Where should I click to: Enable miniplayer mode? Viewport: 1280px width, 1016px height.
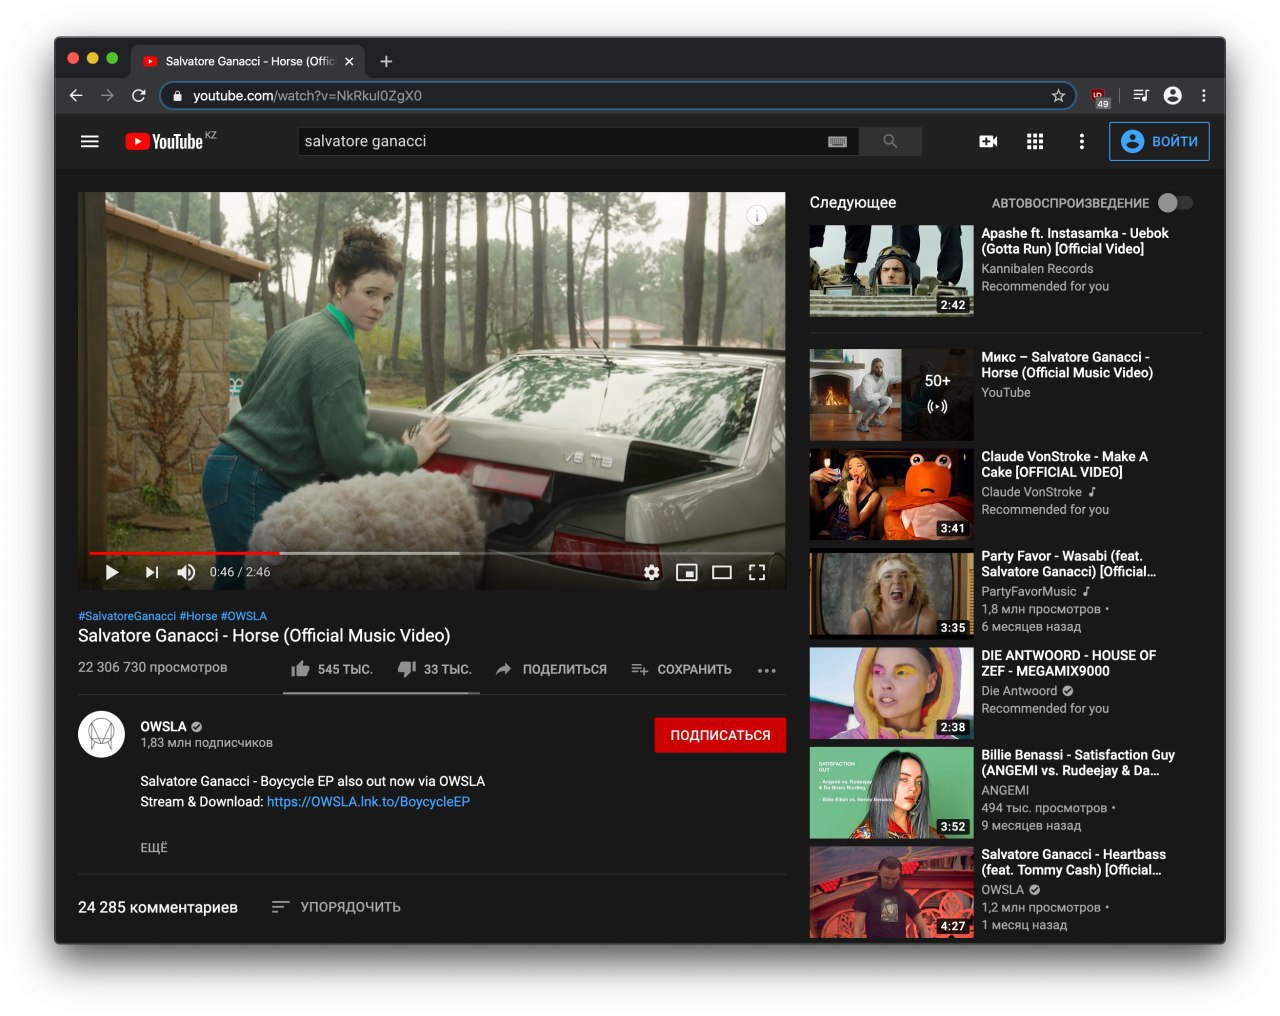pyautogui.click(x=686, y=572)
